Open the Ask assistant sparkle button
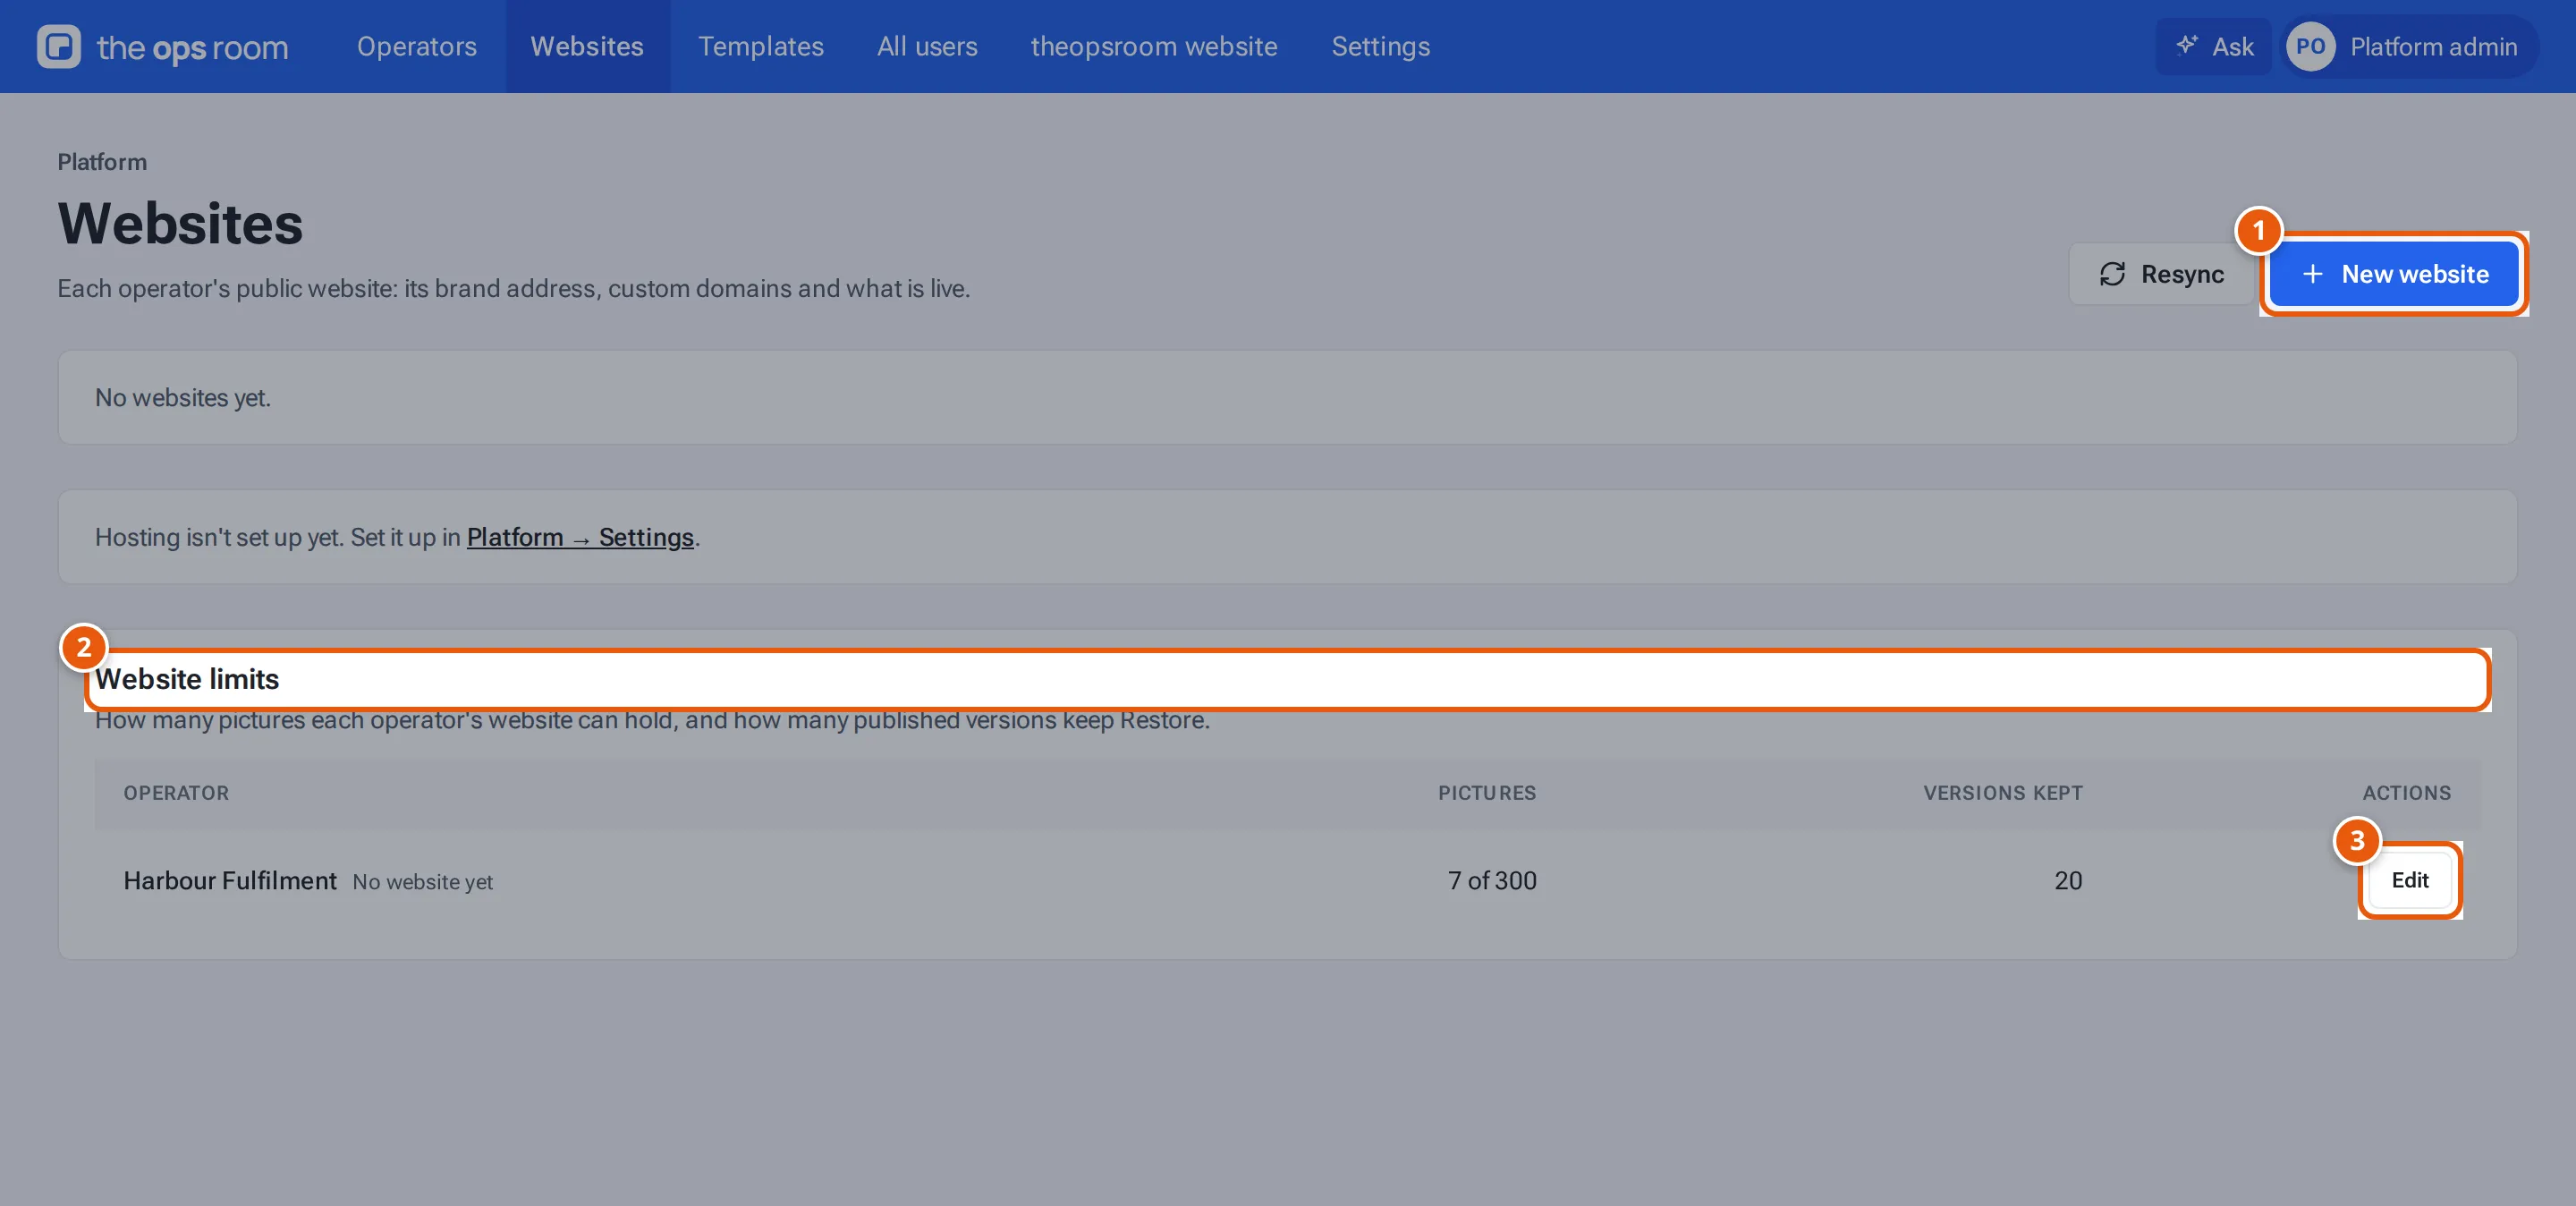The height and width of the screenshot is (1206, 2576). [2213, 46]
